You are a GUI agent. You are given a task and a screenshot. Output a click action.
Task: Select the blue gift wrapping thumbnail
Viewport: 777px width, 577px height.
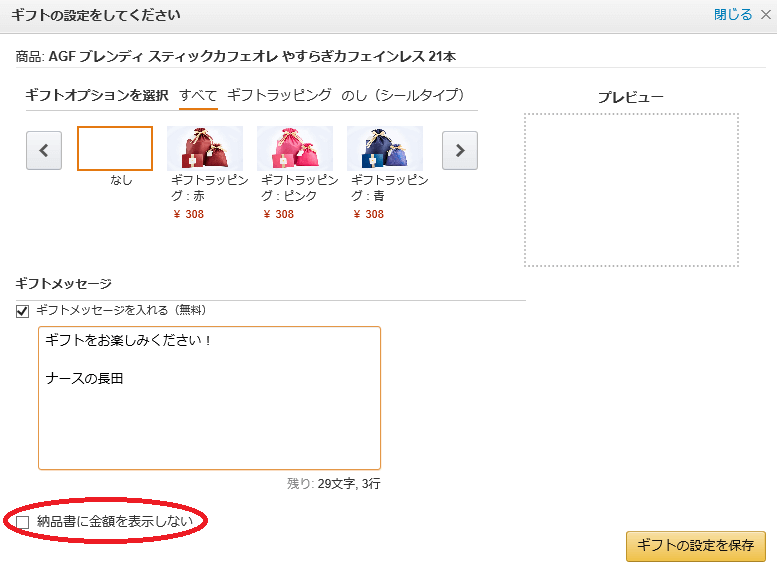point(384,148)
